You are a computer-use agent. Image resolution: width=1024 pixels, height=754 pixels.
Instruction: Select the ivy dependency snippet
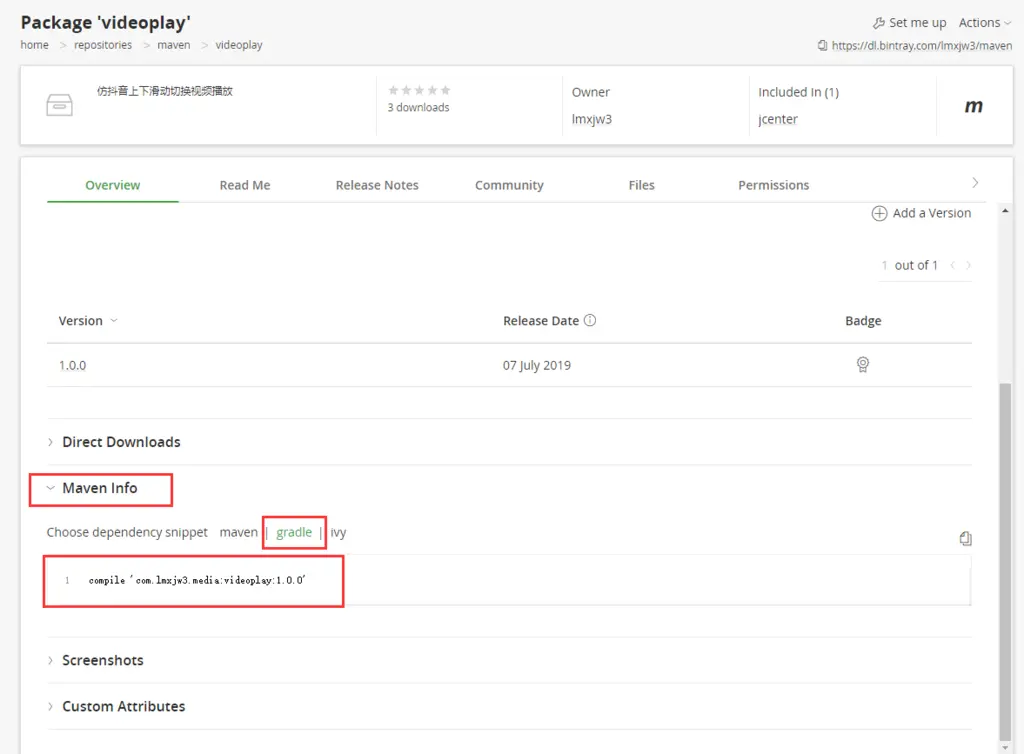pyautogui.click(x=338, y=533)
